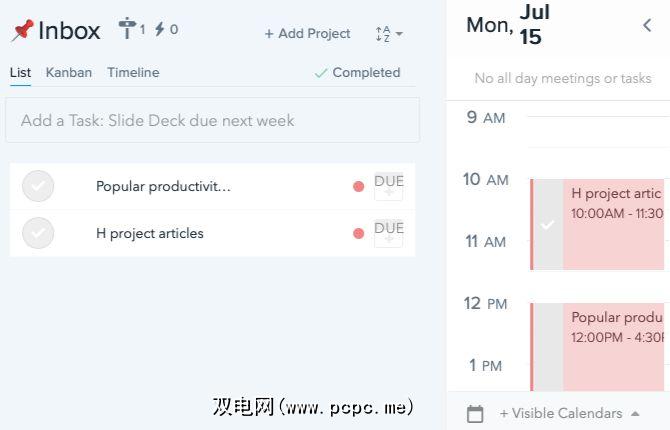Open the H project articles task title
Viewport: 670px width, 430px height.
[150, 233]
